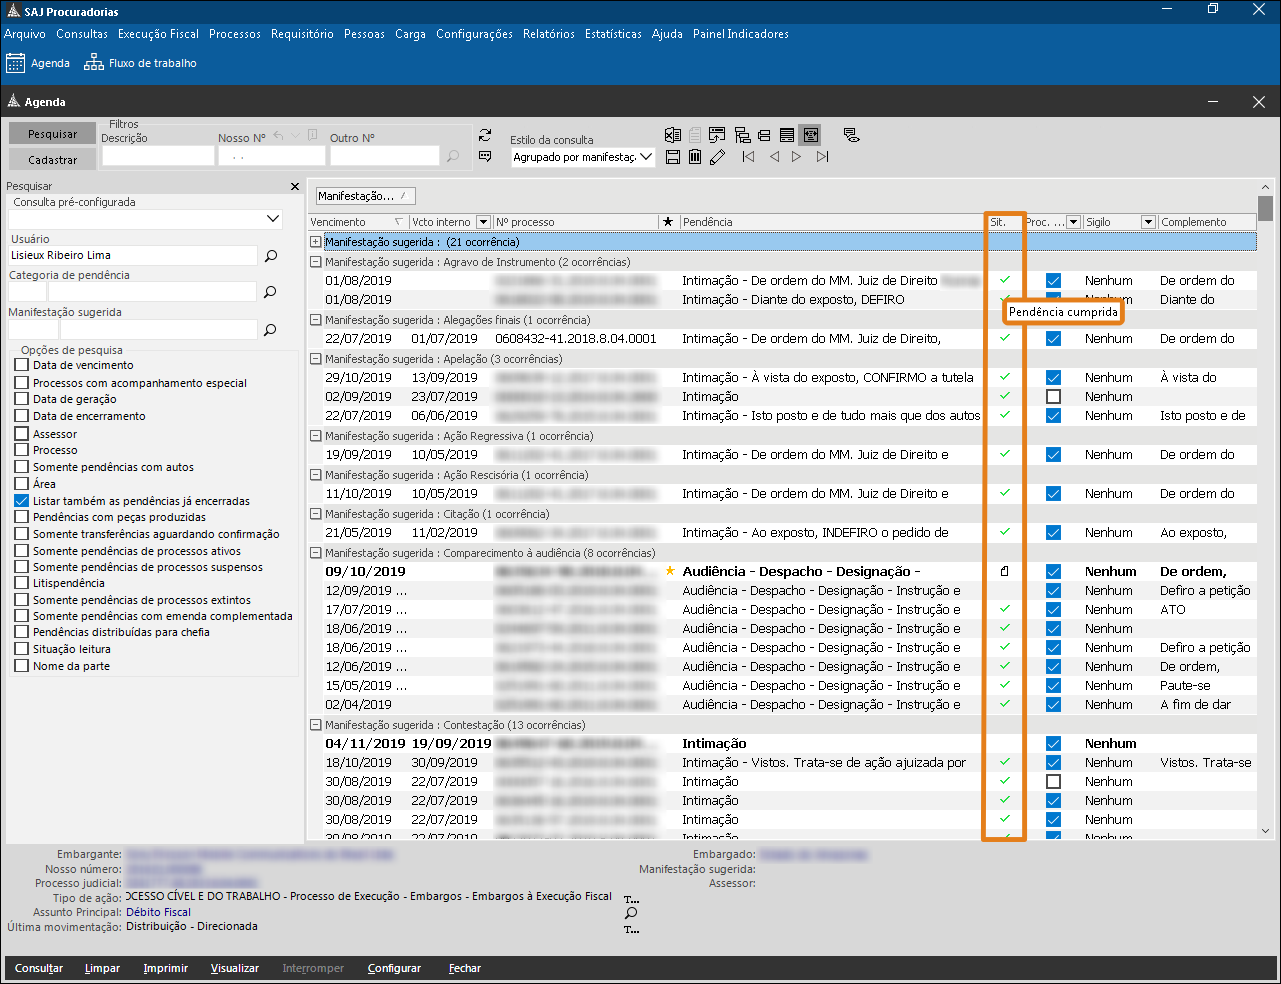
Task: Click the Fechar button
Action: tap(464, 968)
